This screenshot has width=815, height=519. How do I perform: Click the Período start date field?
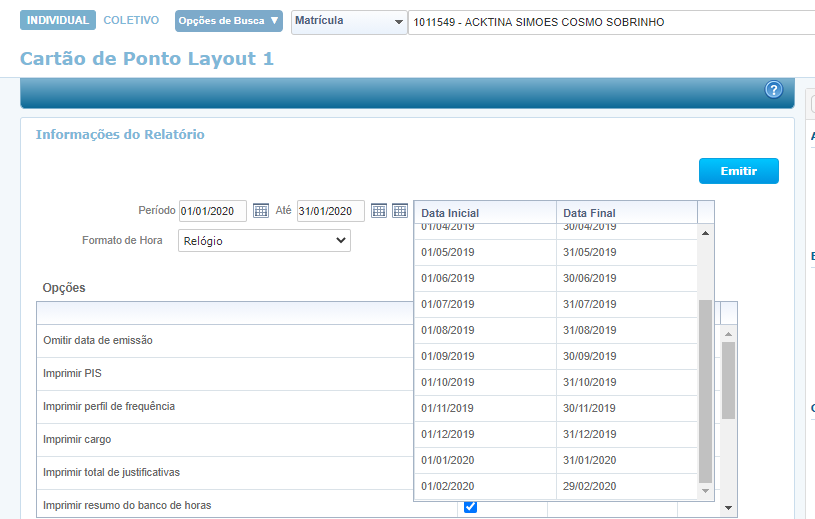[213, 211]
